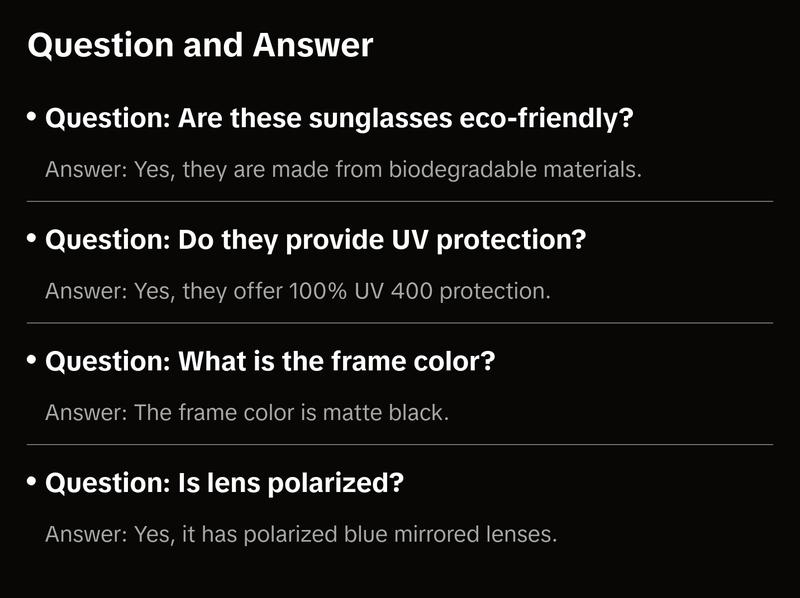Click the answer about polarized blue mirrored lenses
The height and width of the screenshot is (598, 800).
[x=300, y=534]
